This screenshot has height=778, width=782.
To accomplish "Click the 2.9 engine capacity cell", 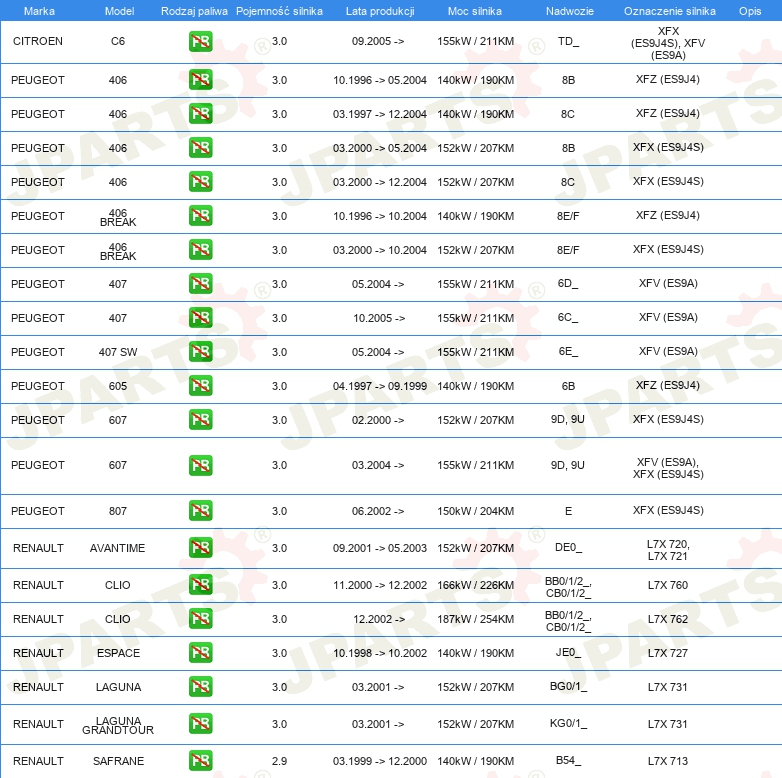I will [x=279, y=761].
